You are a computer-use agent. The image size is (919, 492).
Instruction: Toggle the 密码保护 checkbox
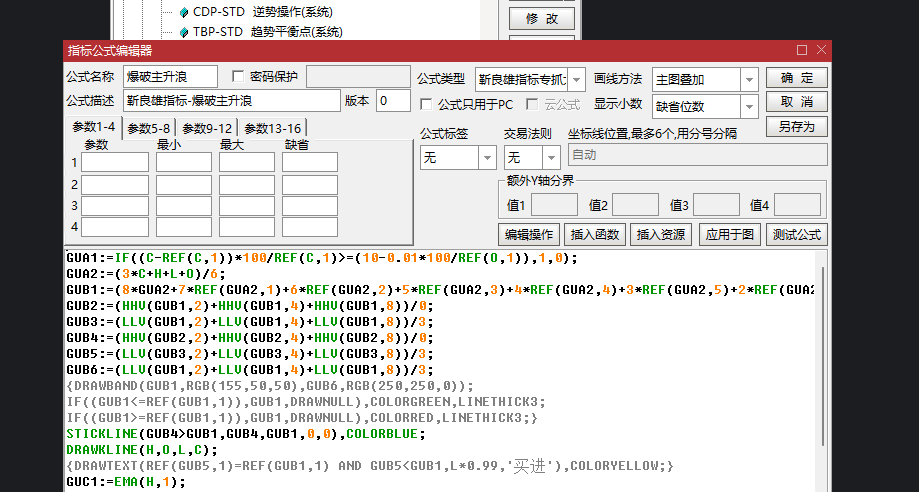coord(238,76)
